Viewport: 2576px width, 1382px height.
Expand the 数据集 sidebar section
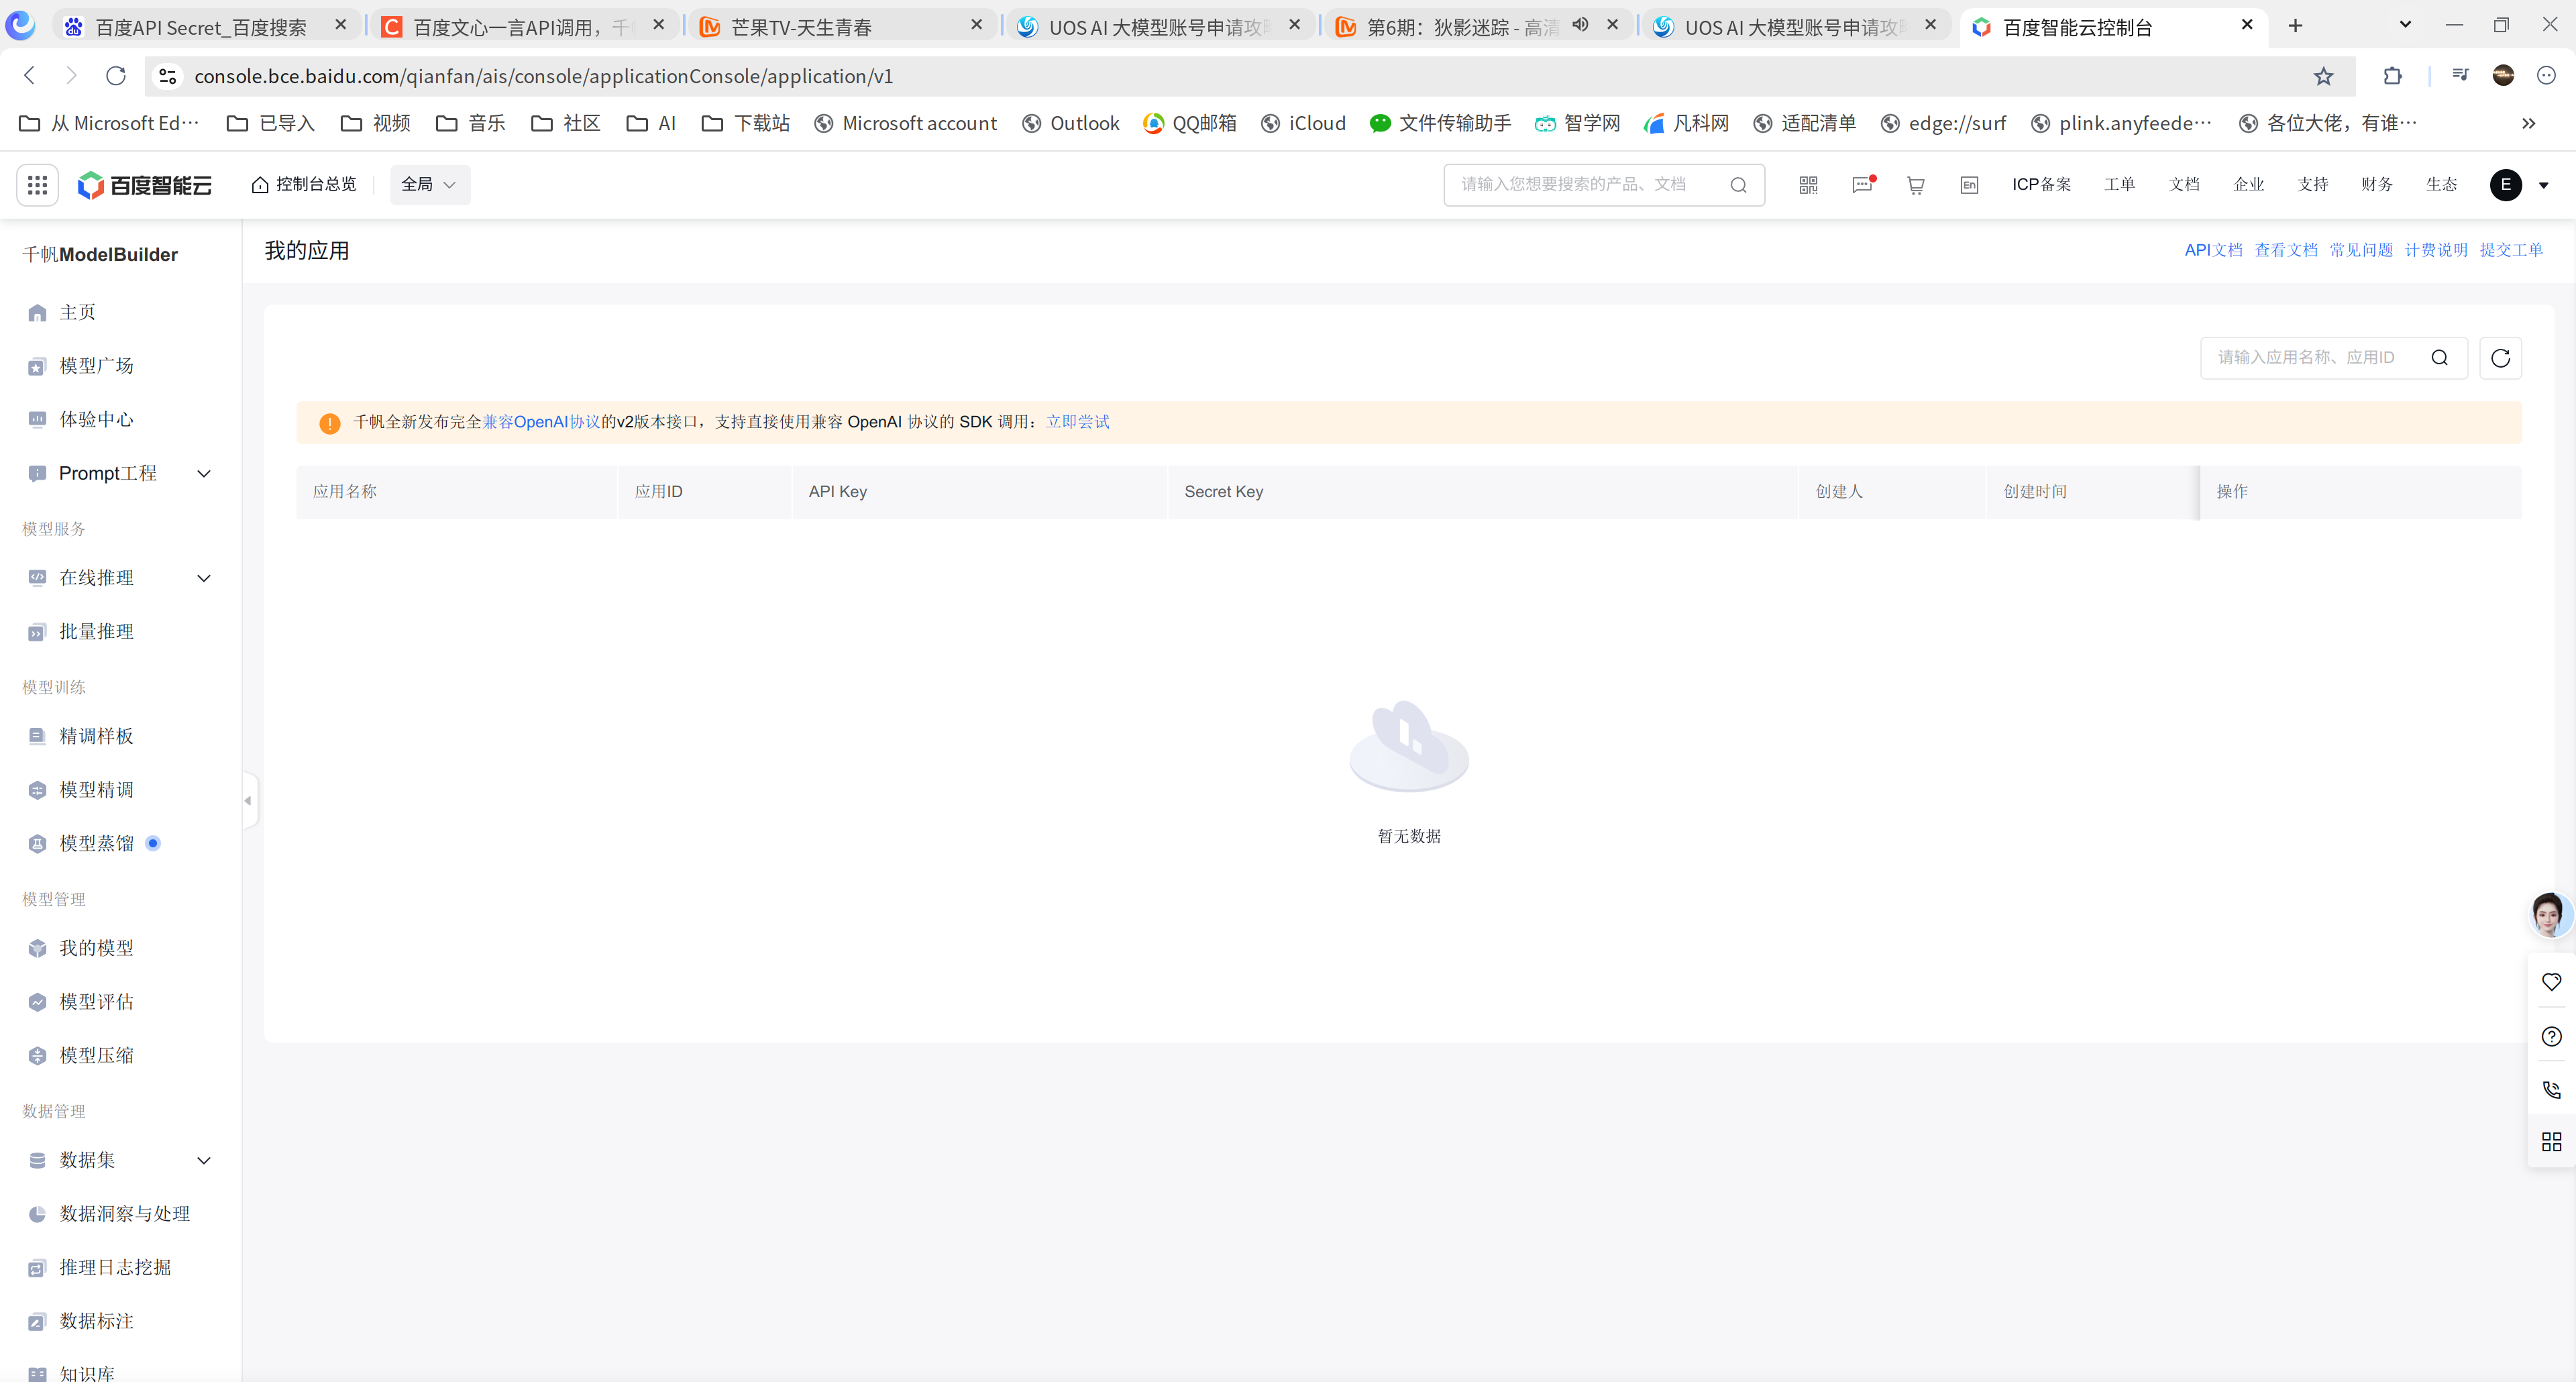tap(204, 1161)
